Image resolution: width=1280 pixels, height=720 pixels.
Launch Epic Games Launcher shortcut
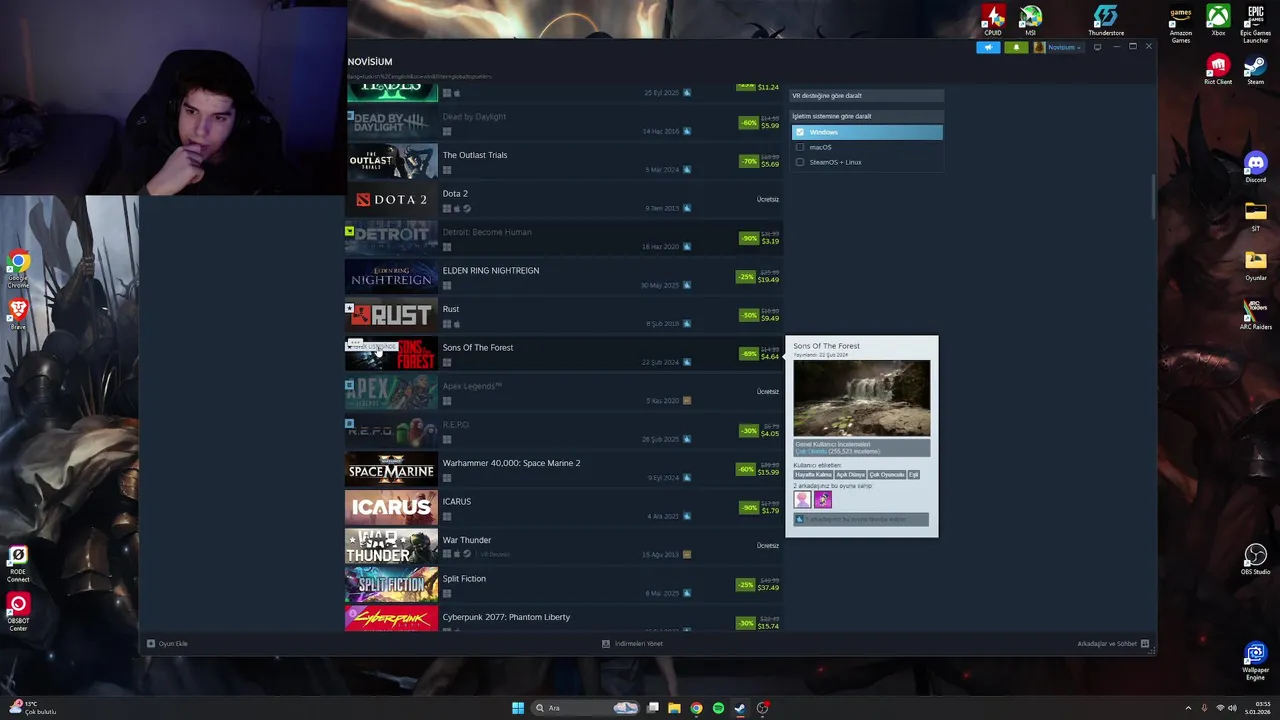[1256, 25]
